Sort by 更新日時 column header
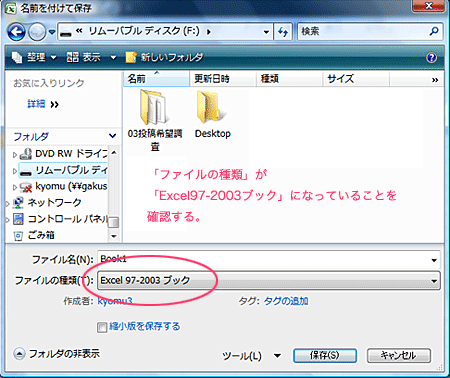This screenshot has height=378, width=450. pos(223,79)
